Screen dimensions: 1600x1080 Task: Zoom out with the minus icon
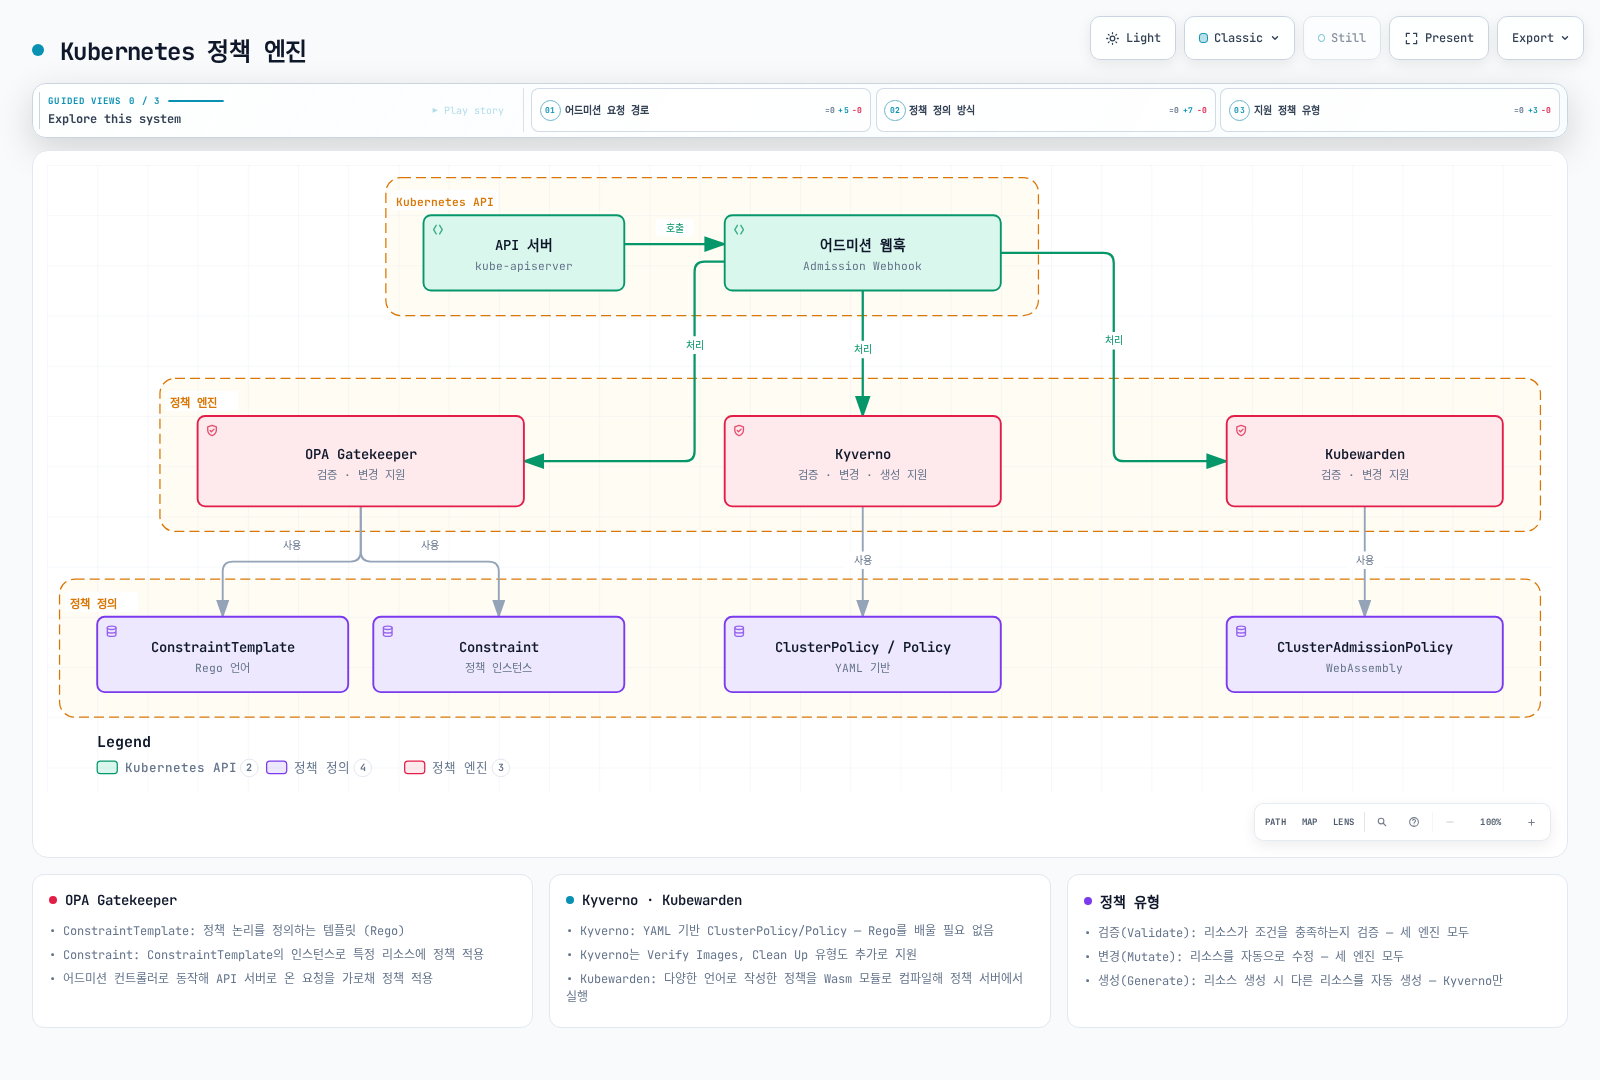click(x=1449, y=822)
